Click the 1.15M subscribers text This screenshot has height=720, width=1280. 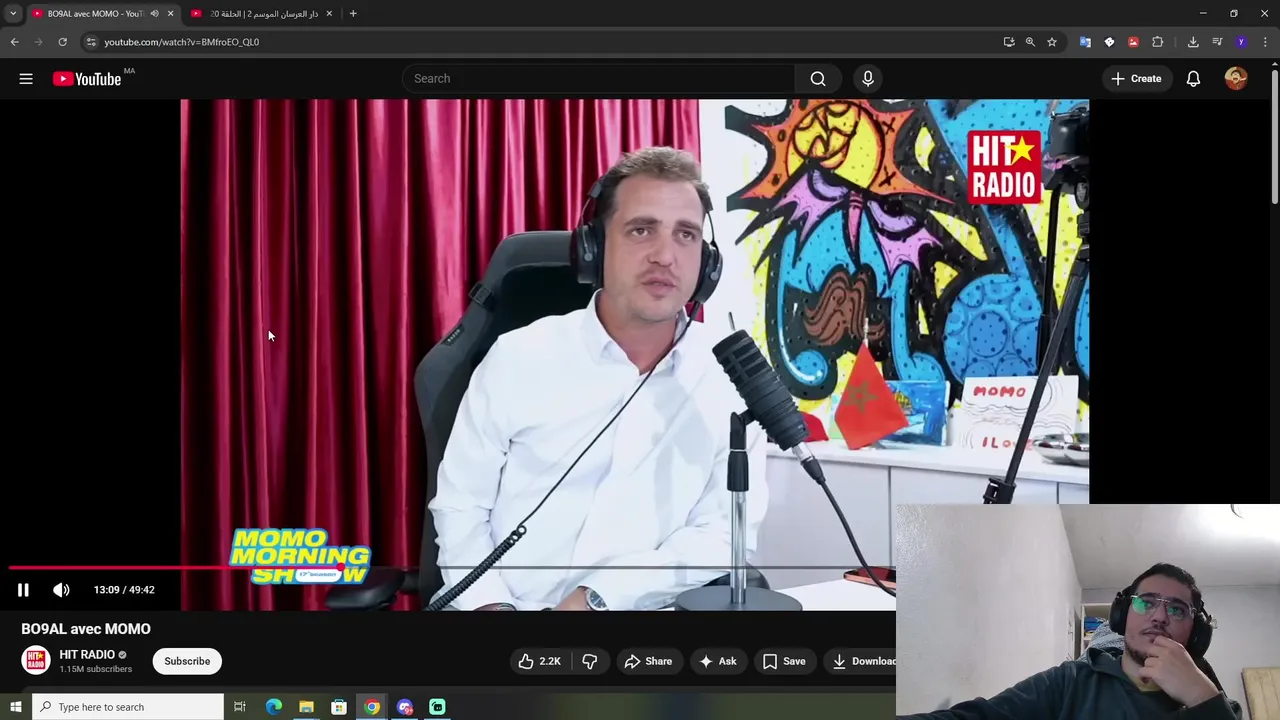coord(96,669)
